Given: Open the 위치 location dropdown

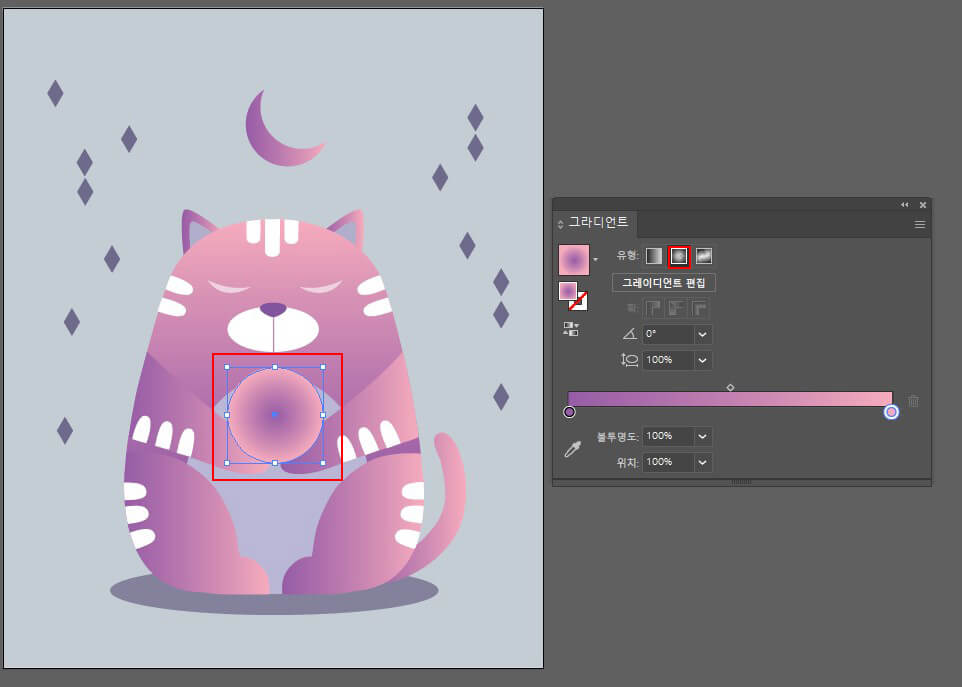Looking at the screenshot, I should pyautogui.click(x=703, y=462).
